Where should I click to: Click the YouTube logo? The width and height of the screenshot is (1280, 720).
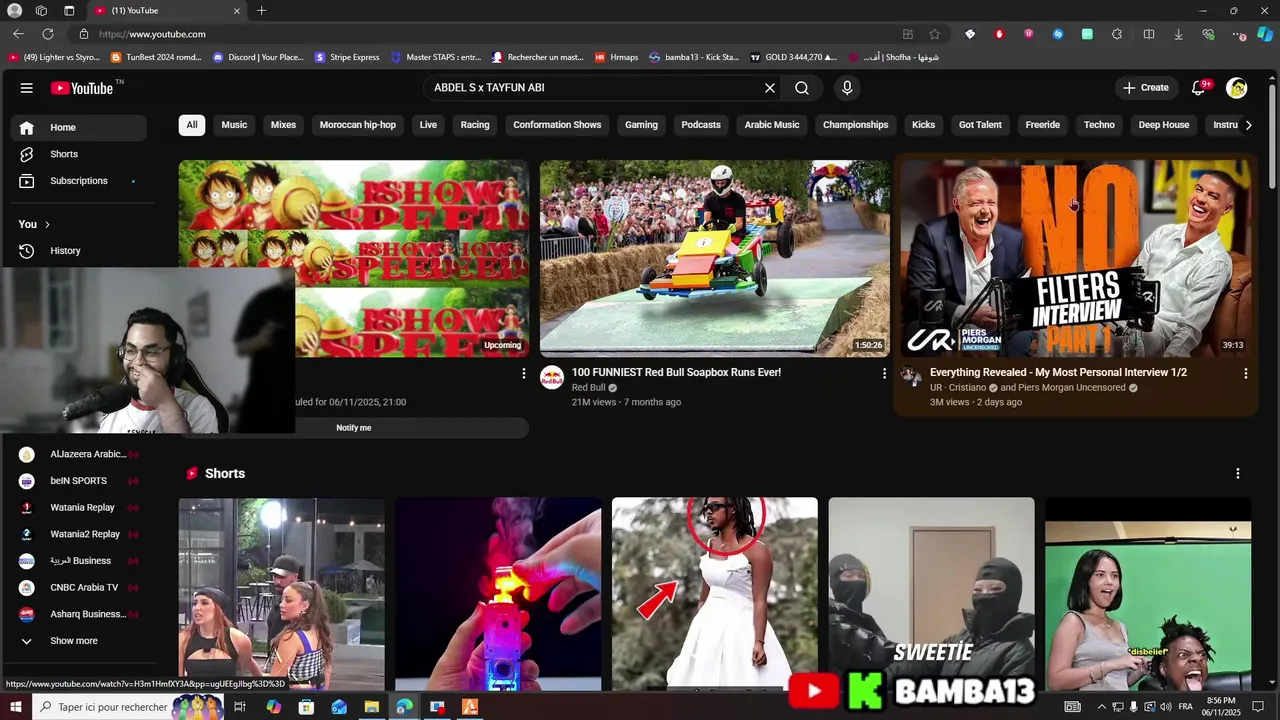tap(82, 88)
